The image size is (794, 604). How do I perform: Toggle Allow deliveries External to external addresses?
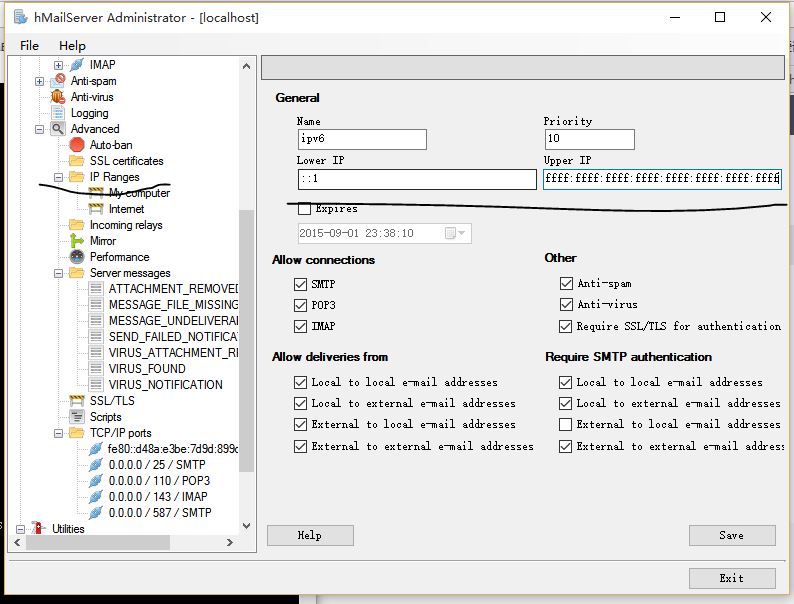click(x=300, y=446)
